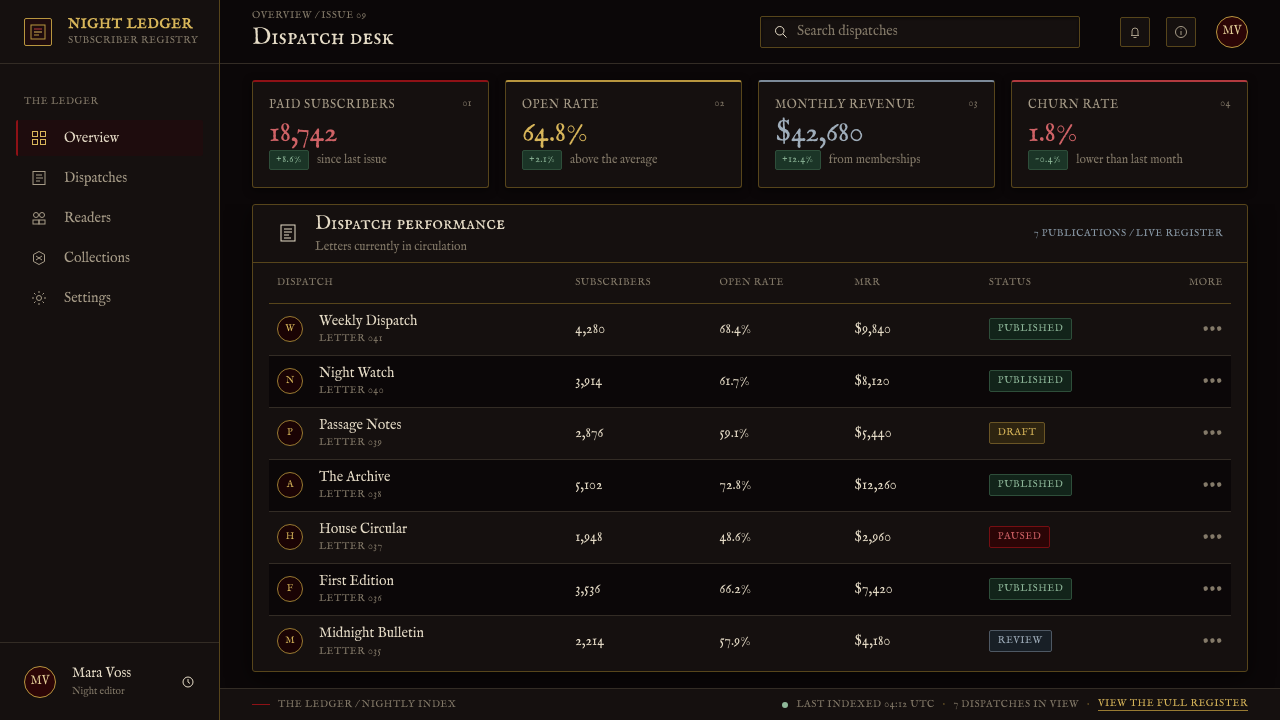Focus the Search dispatches field
1280x720 pixels.
[x=920, y=32]
